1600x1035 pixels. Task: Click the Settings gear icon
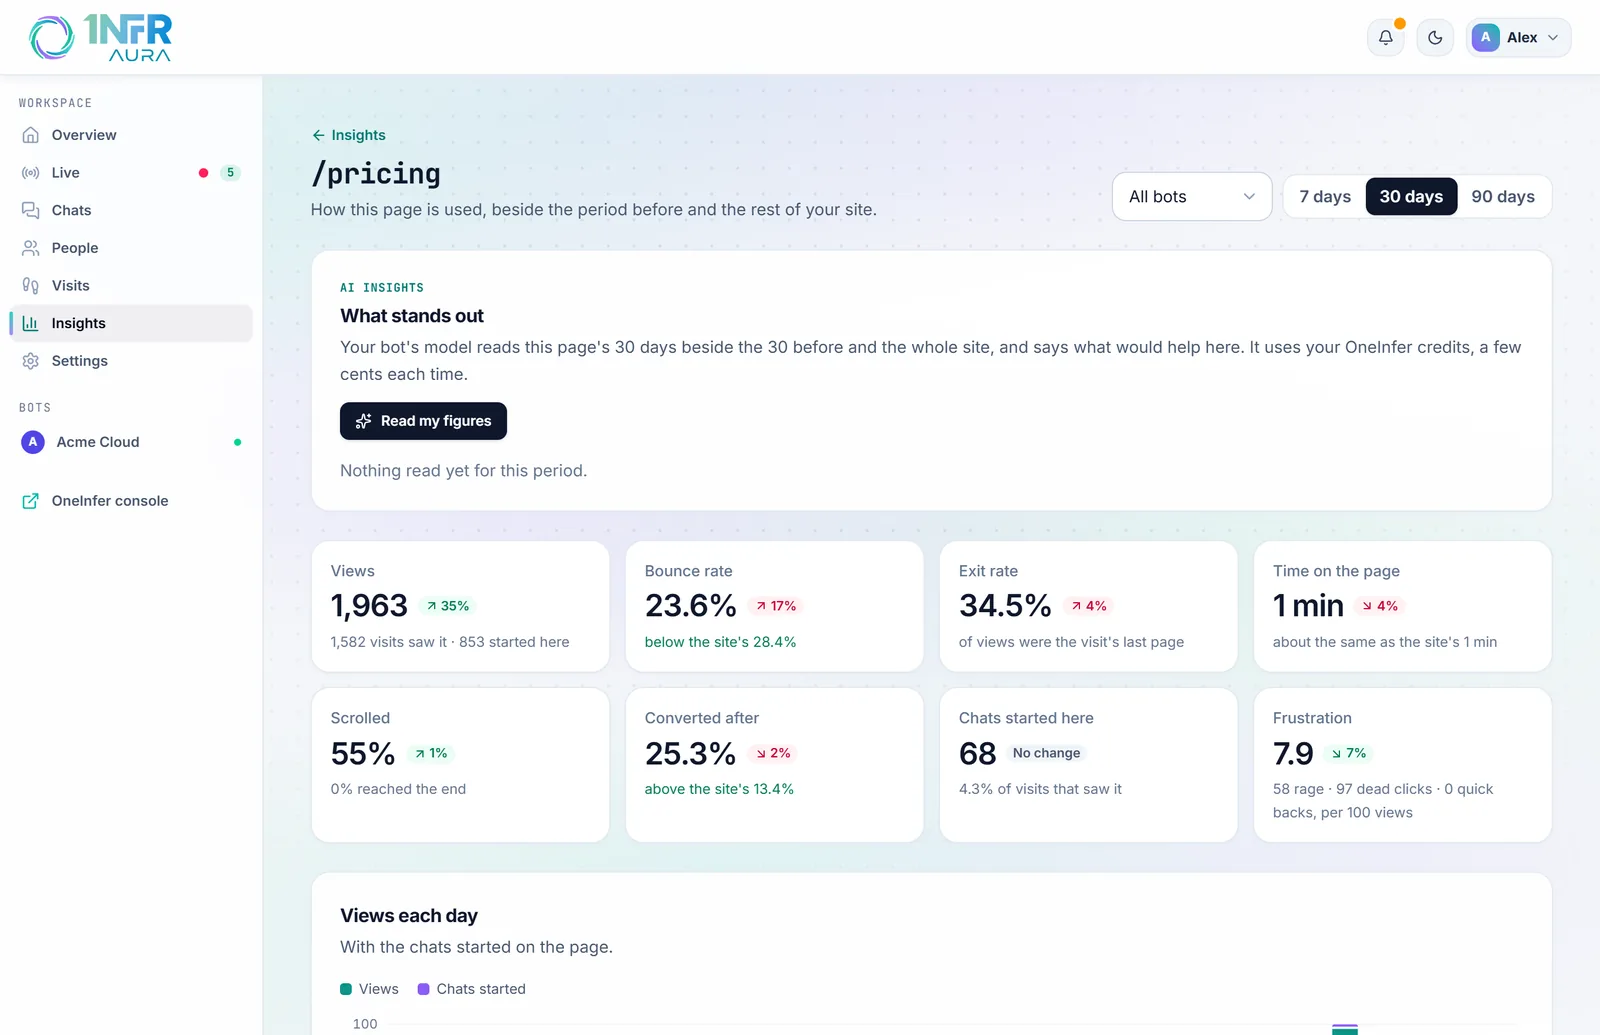(31, 361)
